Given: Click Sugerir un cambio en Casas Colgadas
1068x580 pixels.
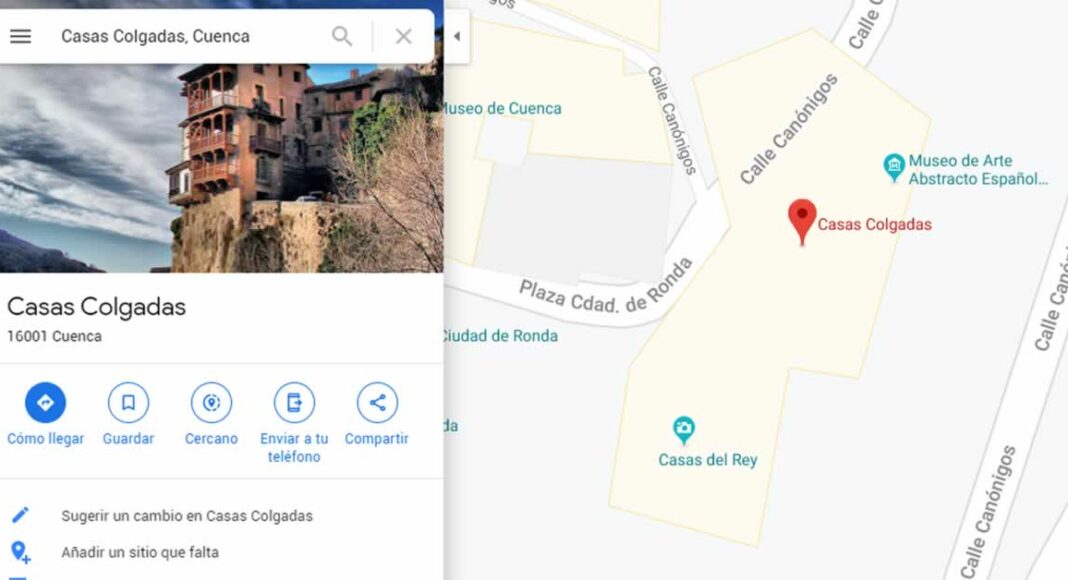Looking at the screenshot, I should coord(187,516).
